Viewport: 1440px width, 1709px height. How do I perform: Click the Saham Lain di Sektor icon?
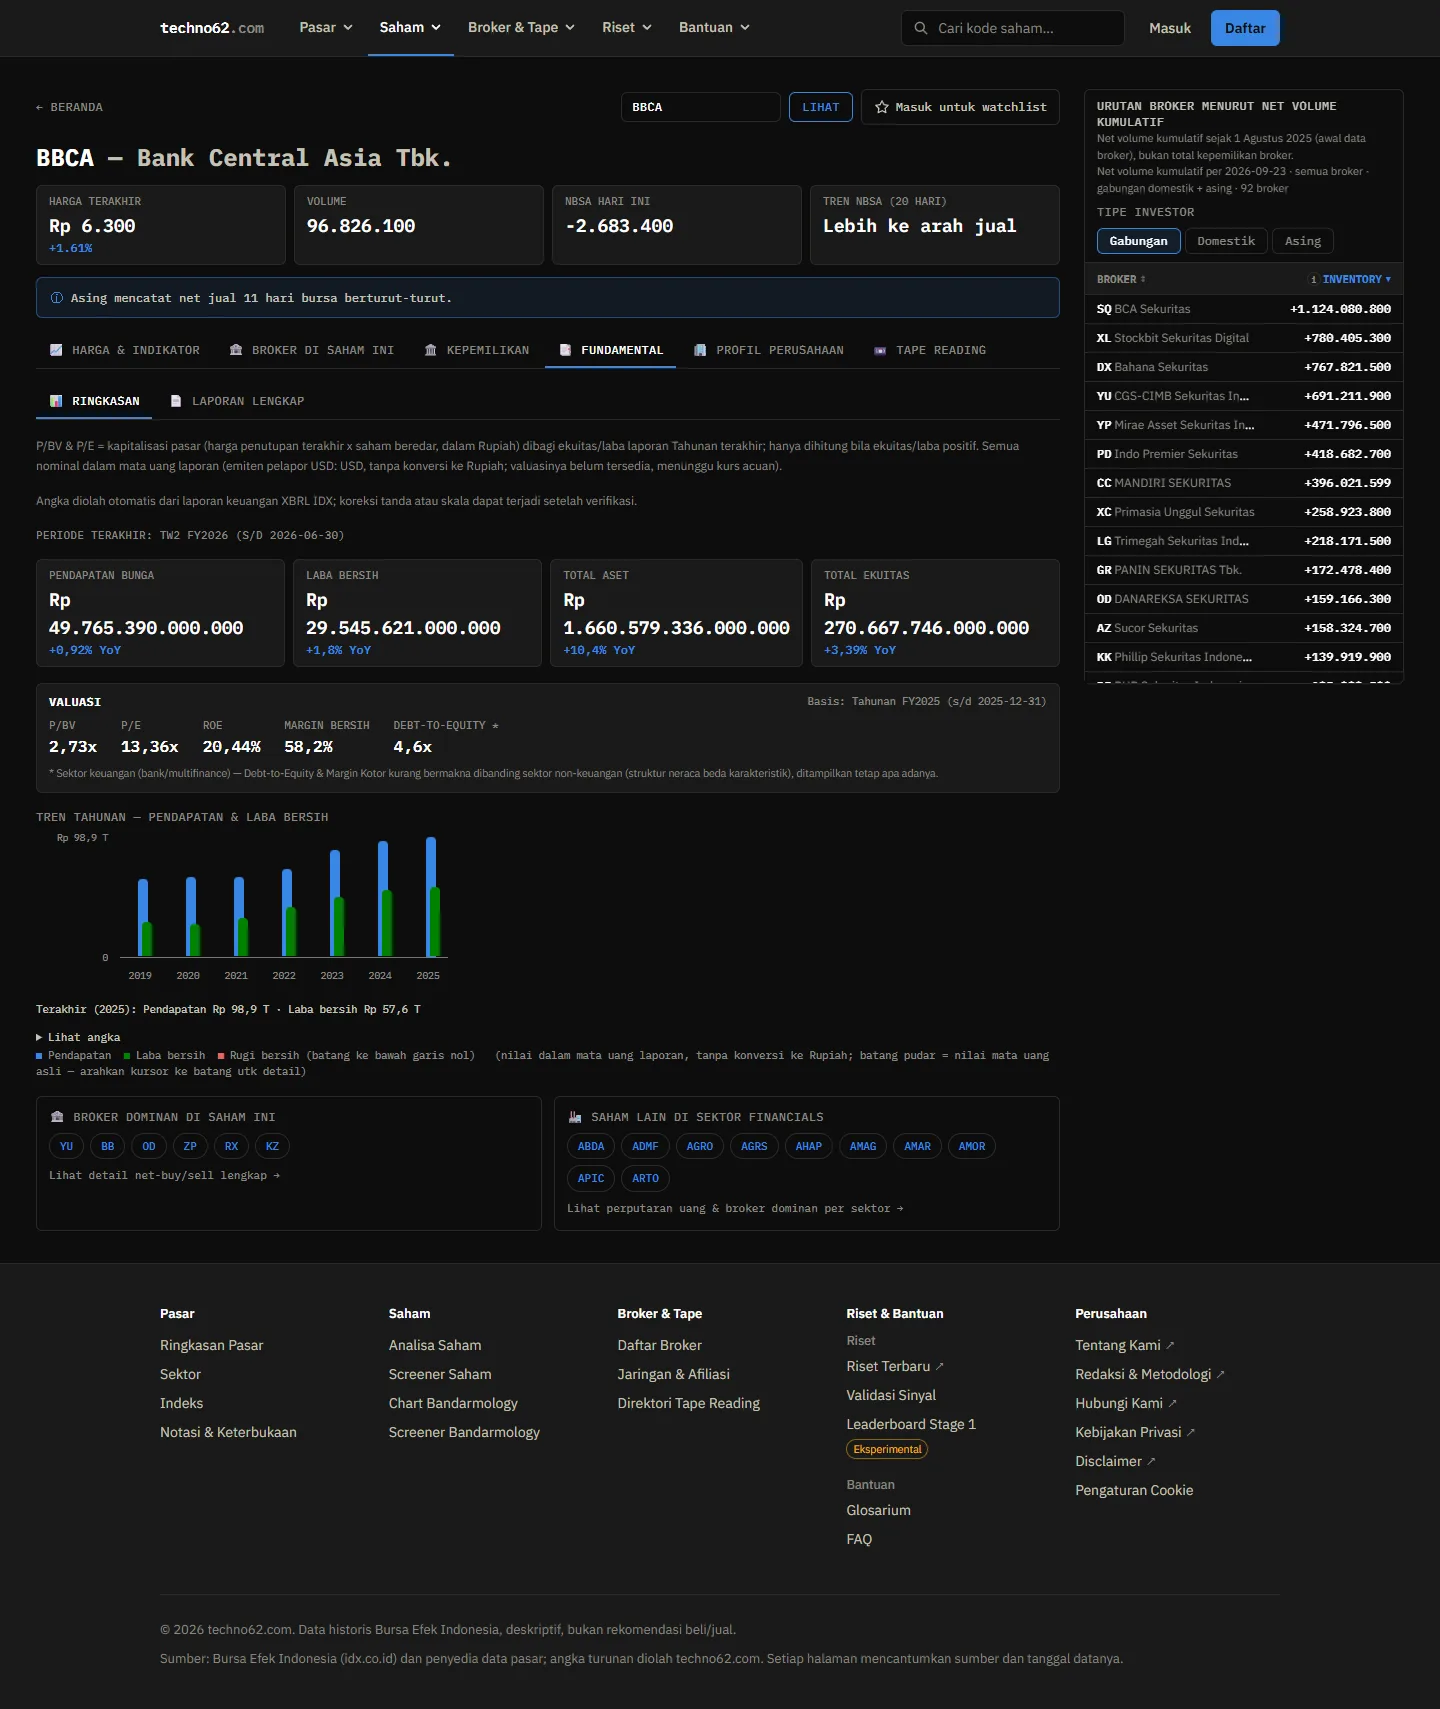575,1117
